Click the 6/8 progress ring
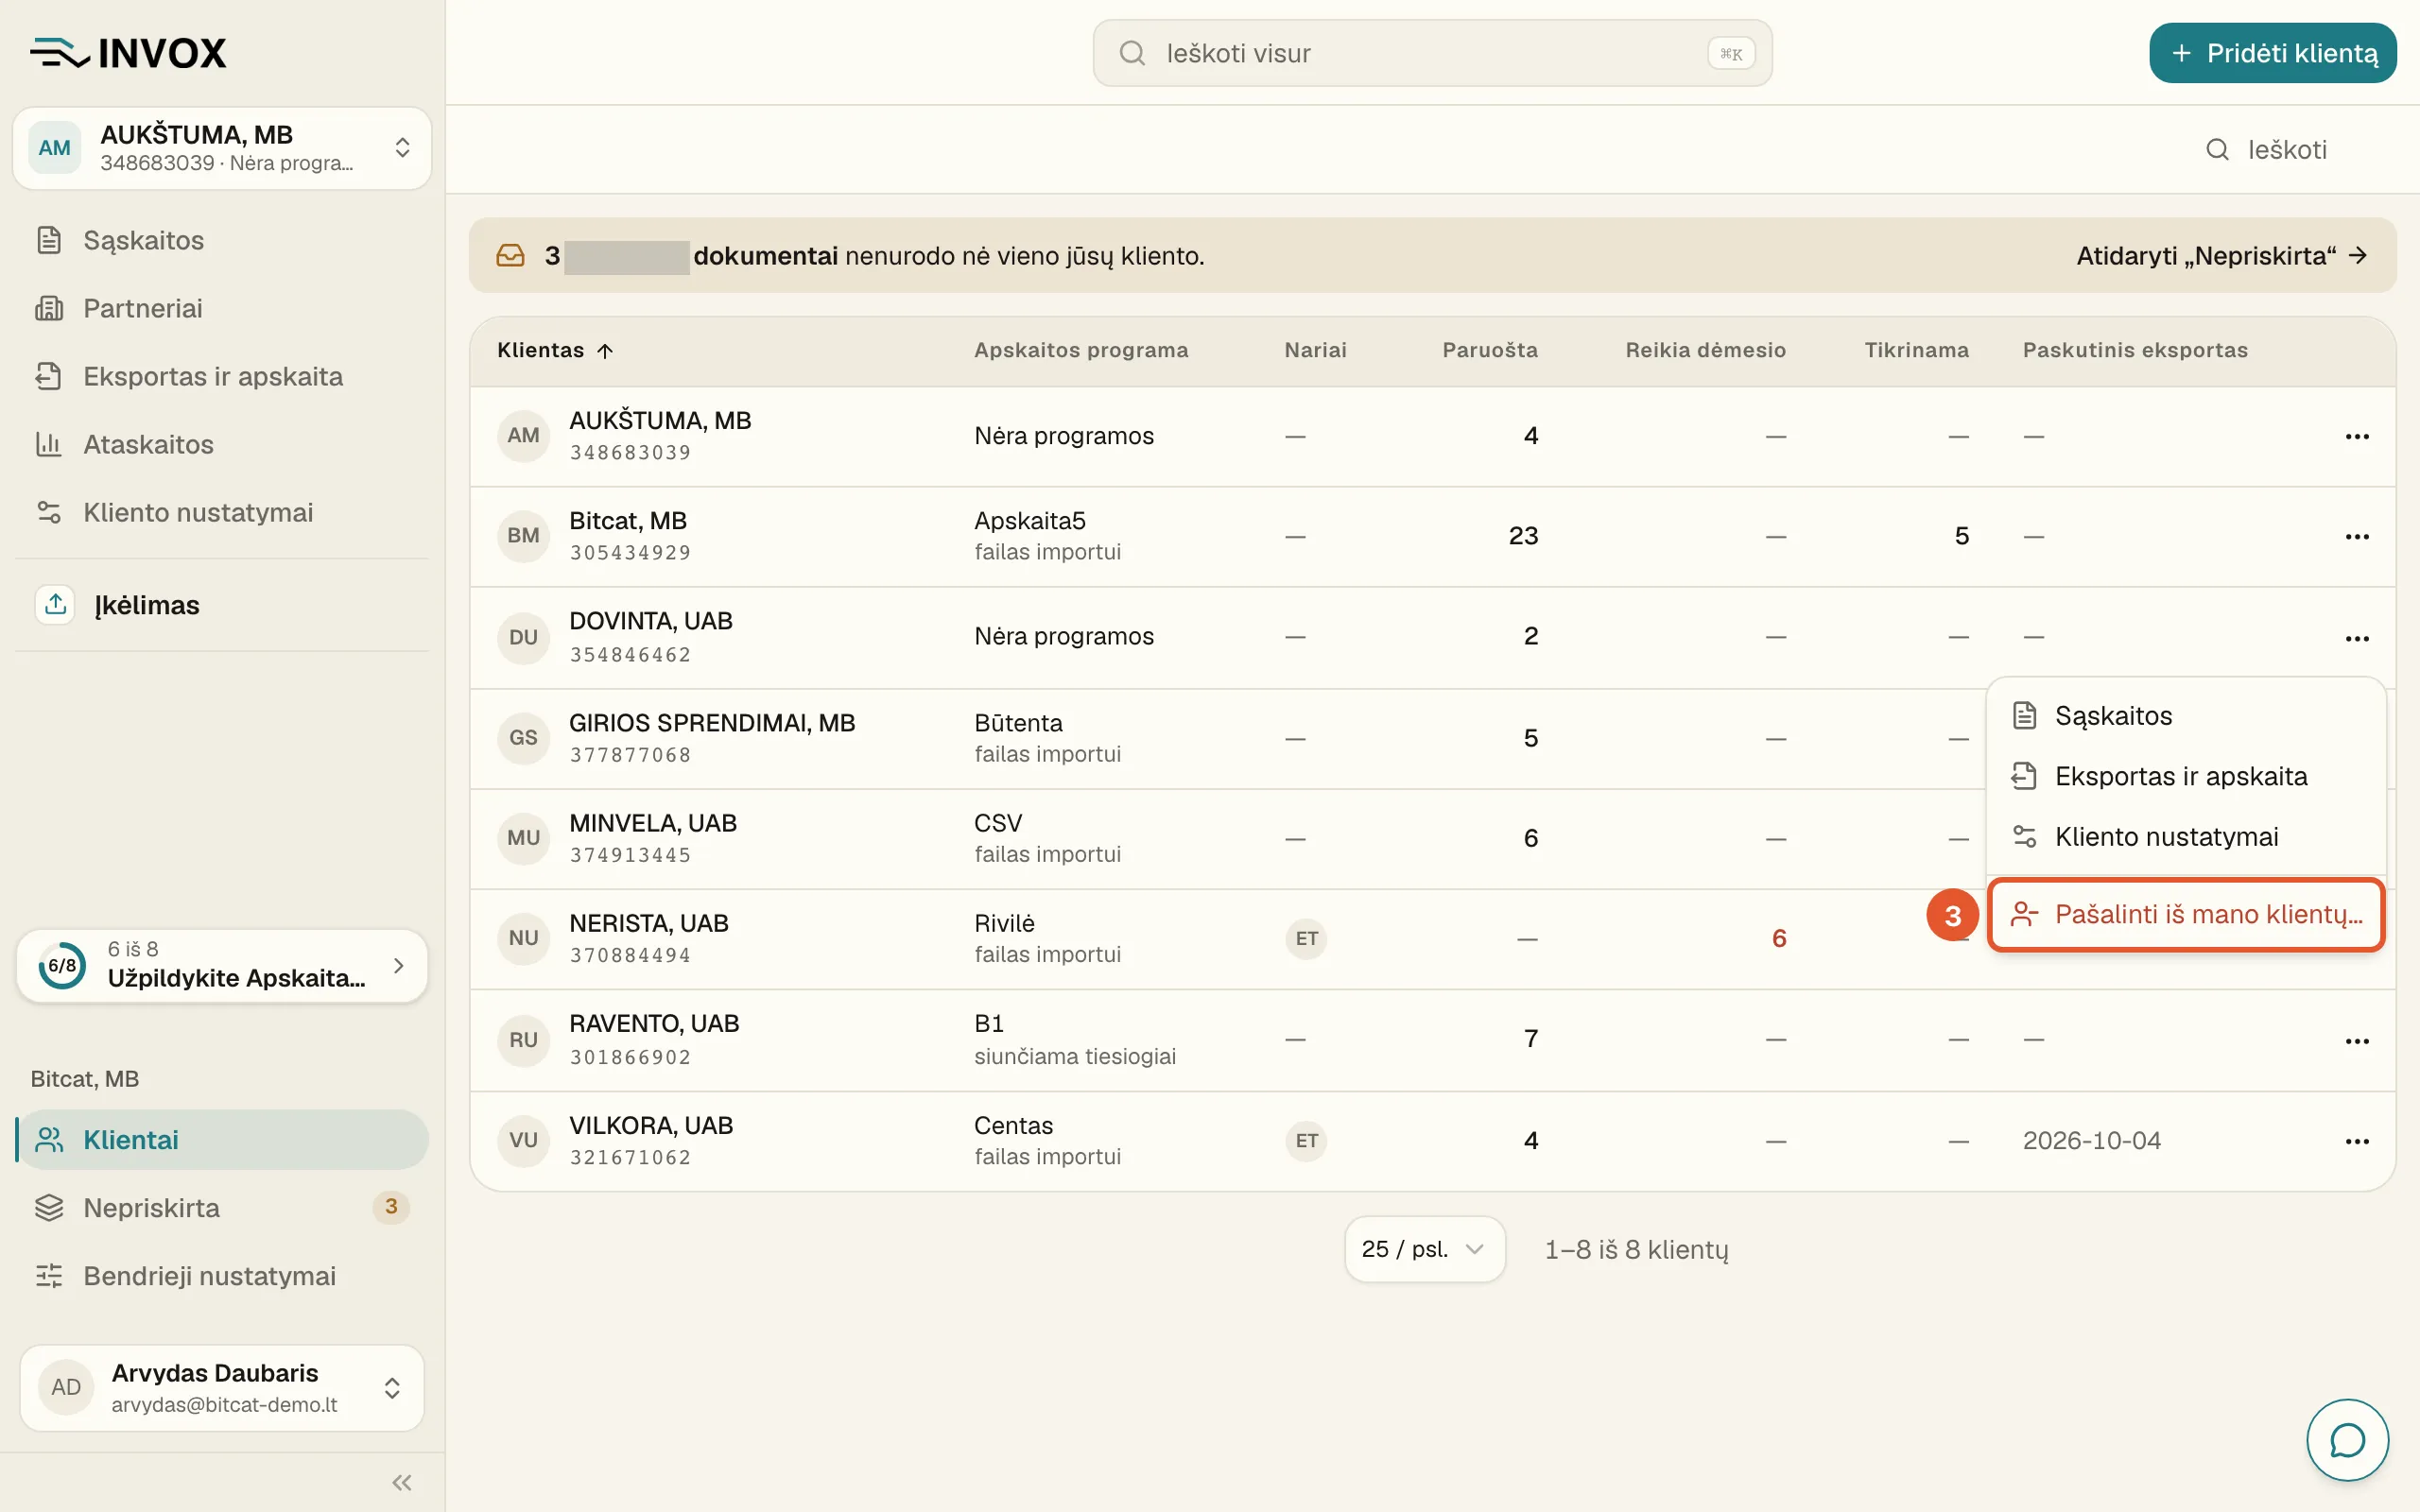 tap(62, 965)
